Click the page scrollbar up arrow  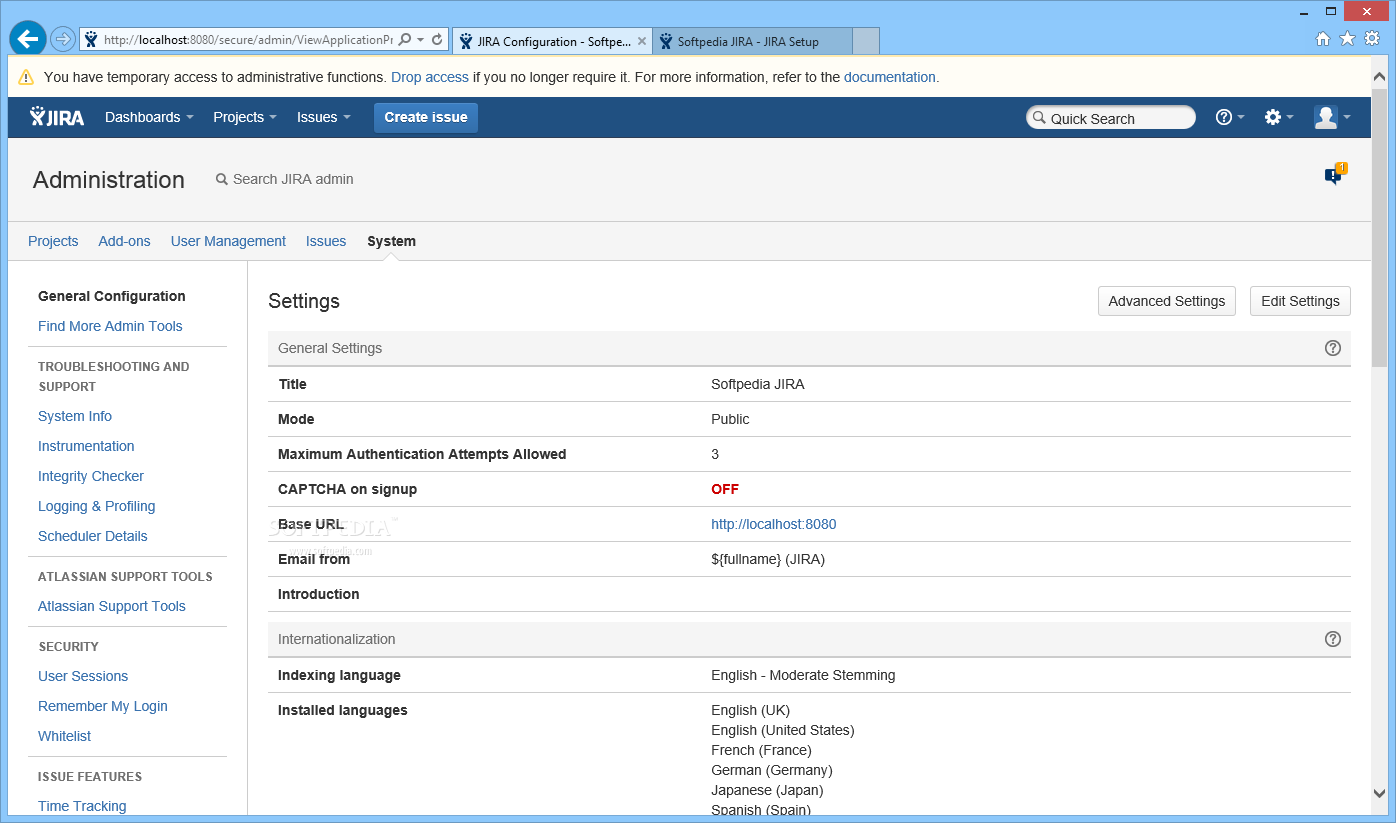[x=1380, y=76]
